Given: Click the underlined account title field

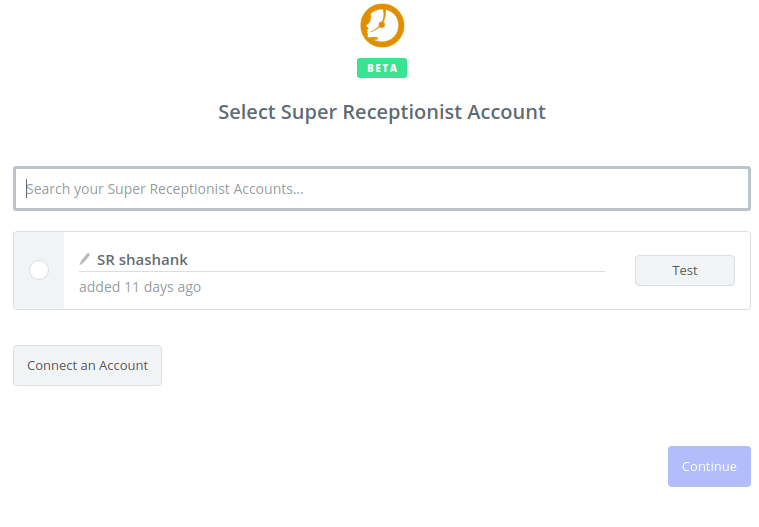Looking at the screenshot, I should click(342, 260).
